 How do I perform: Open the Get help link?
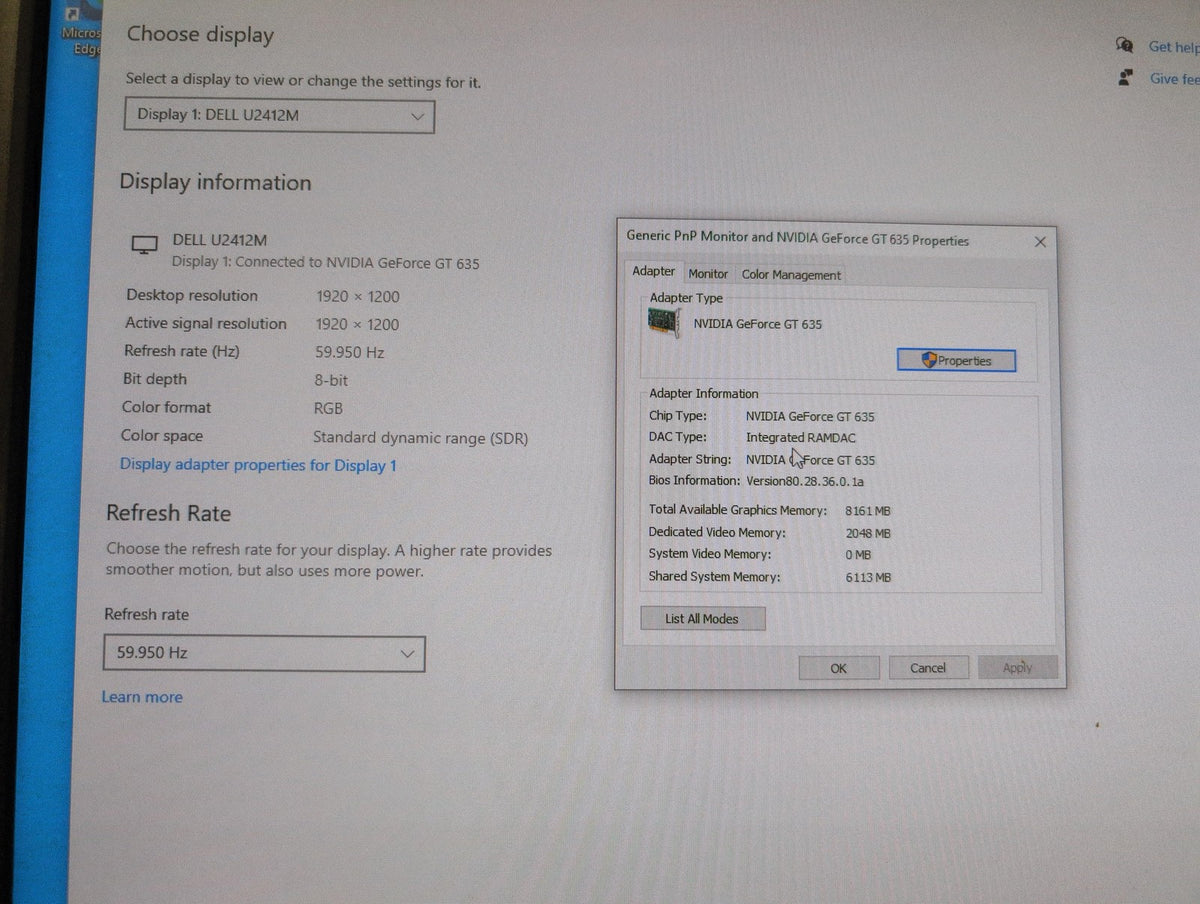[x=1173, y=46]
